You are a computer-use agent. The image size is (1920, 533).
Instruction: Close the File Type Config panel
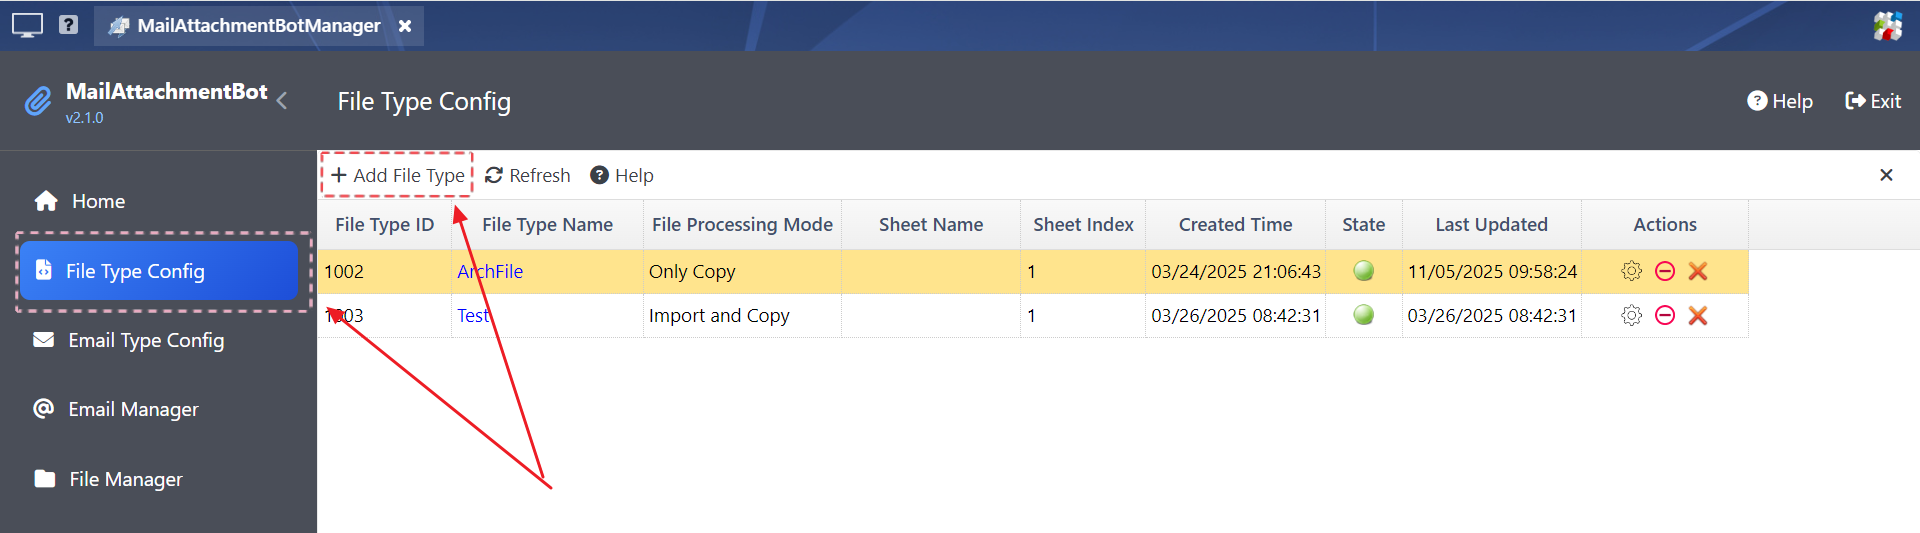click(x=1886, y=175)
